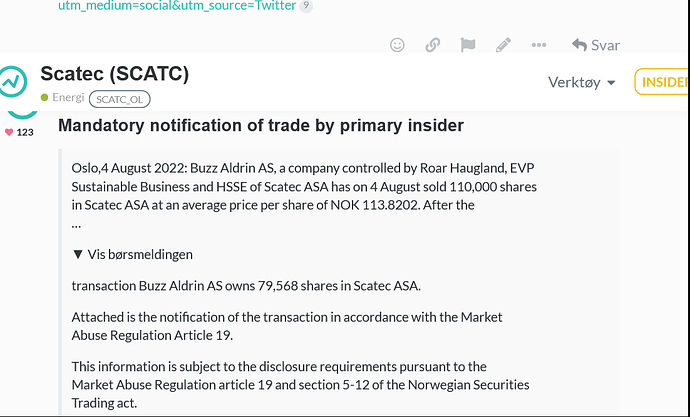Image resolution: width=690 pixels, height=417 pixels.
Task: Open the Energi category link
Action: click(x=68, y=97)
